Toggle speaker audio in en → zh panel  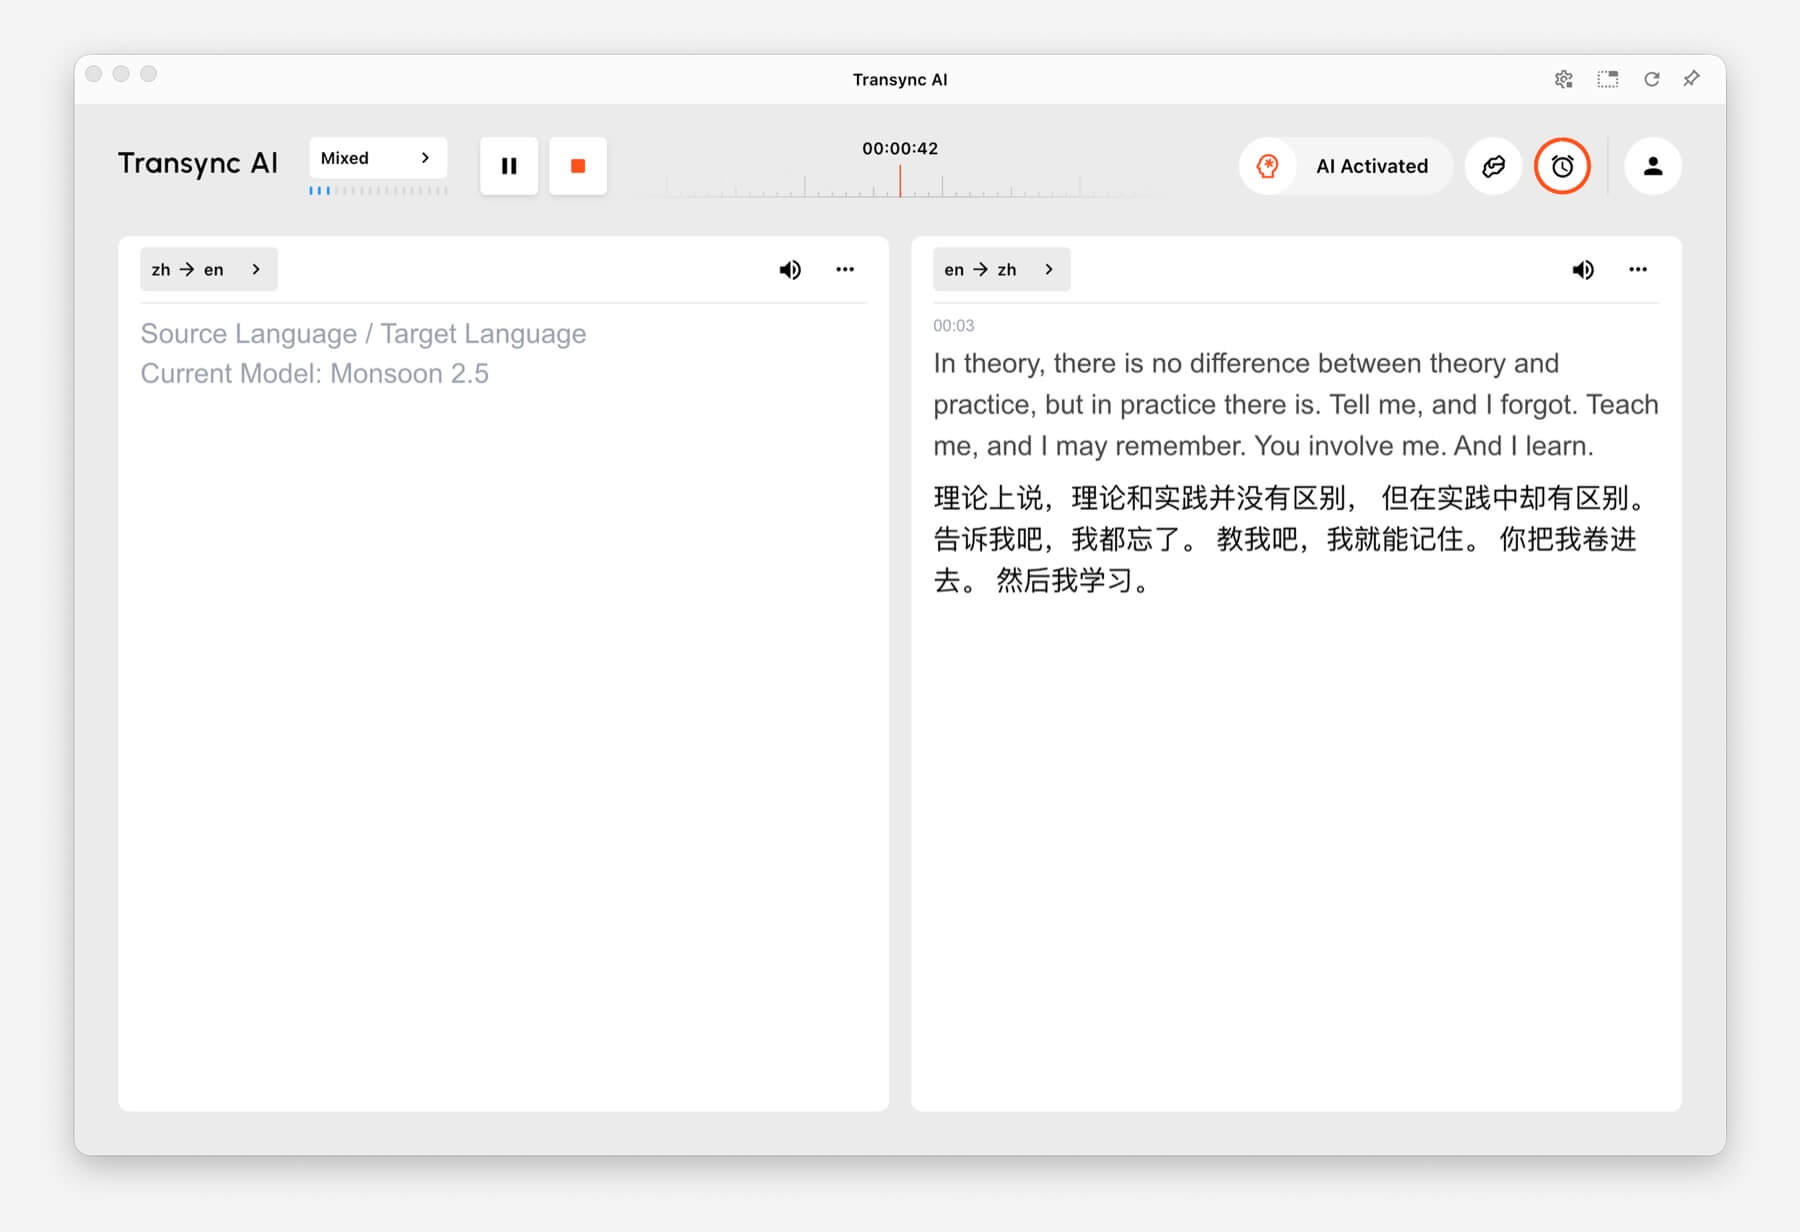click(1583, 269)
